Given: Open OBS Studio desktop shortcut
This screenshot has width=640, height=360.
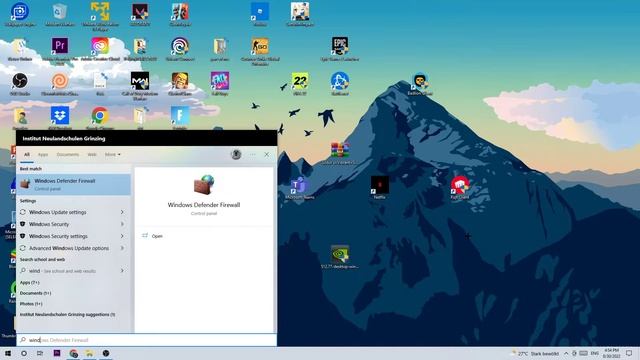Looking at the screenshot, I should pyautogui.click(x=20, y=84).
